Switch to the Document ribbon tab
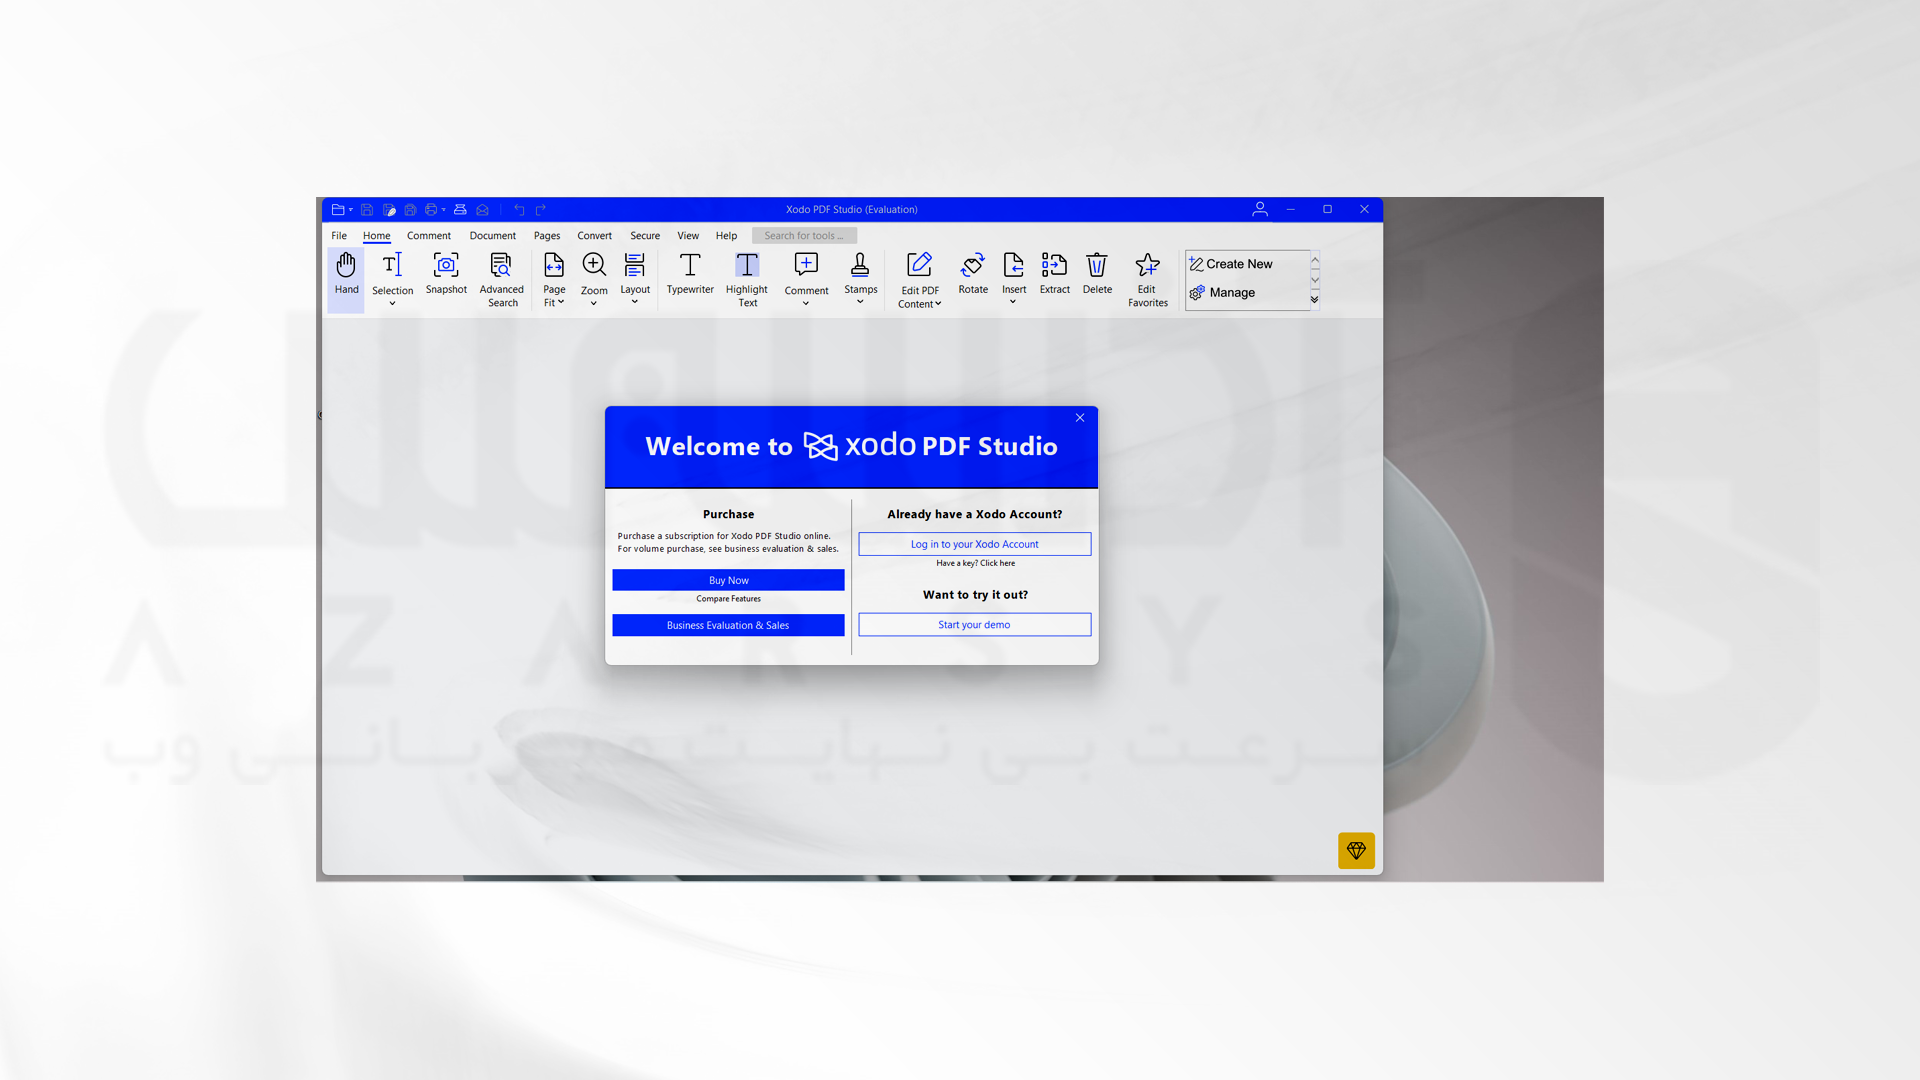The image size is (1920, 1080). (x=493, y=236)
